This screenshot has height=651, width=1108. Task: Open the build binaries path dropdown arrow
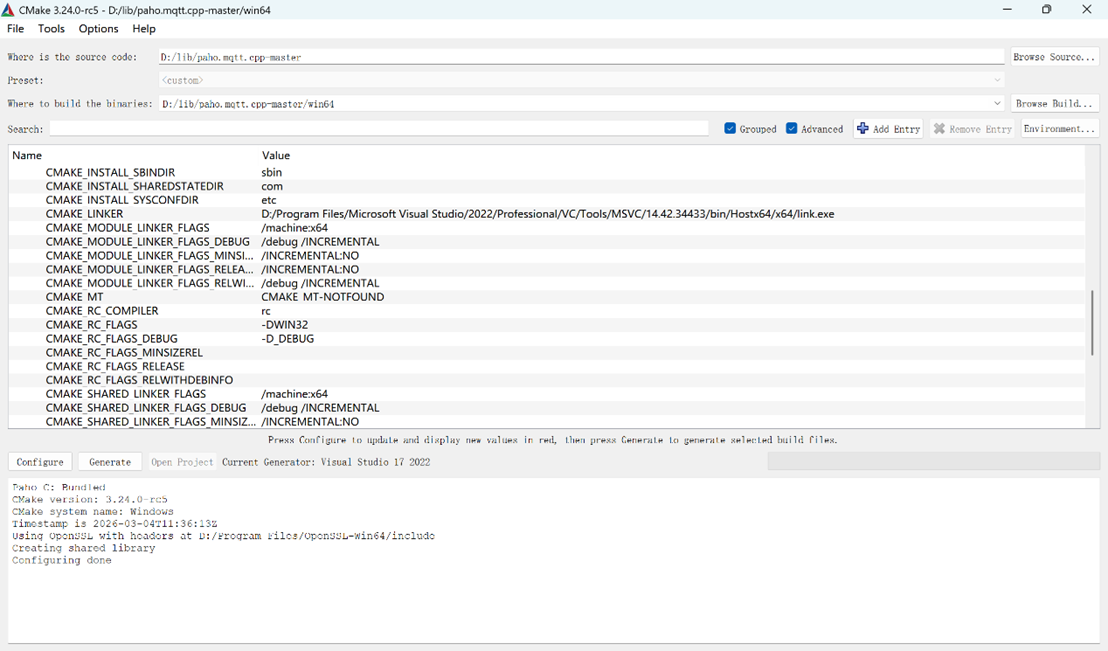996,103
